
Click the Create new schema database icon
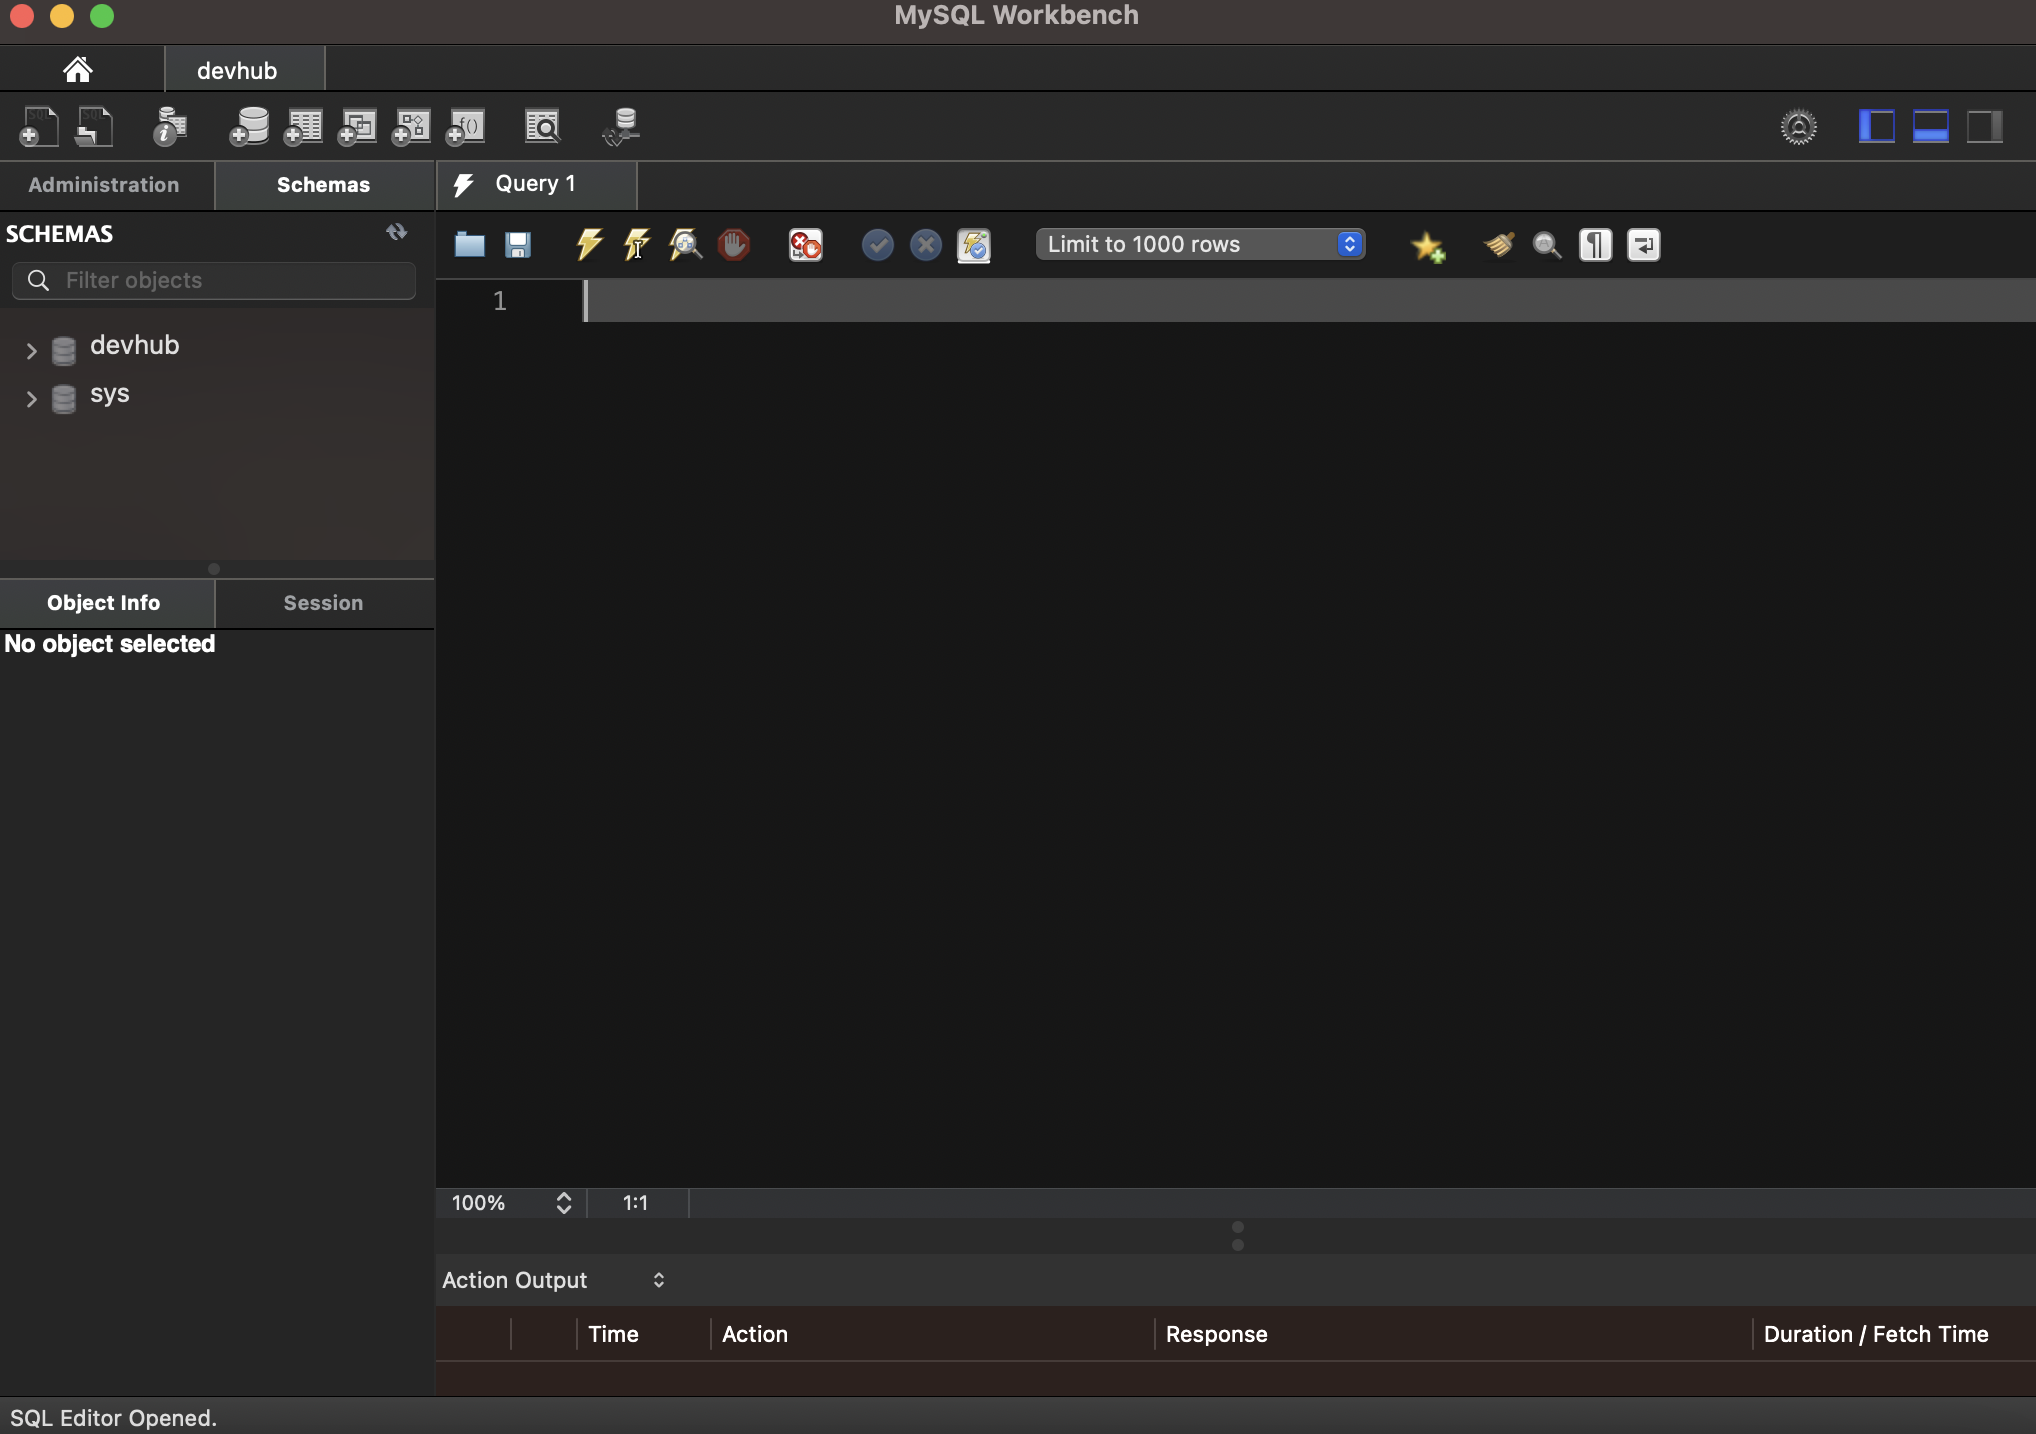[249, 127]
